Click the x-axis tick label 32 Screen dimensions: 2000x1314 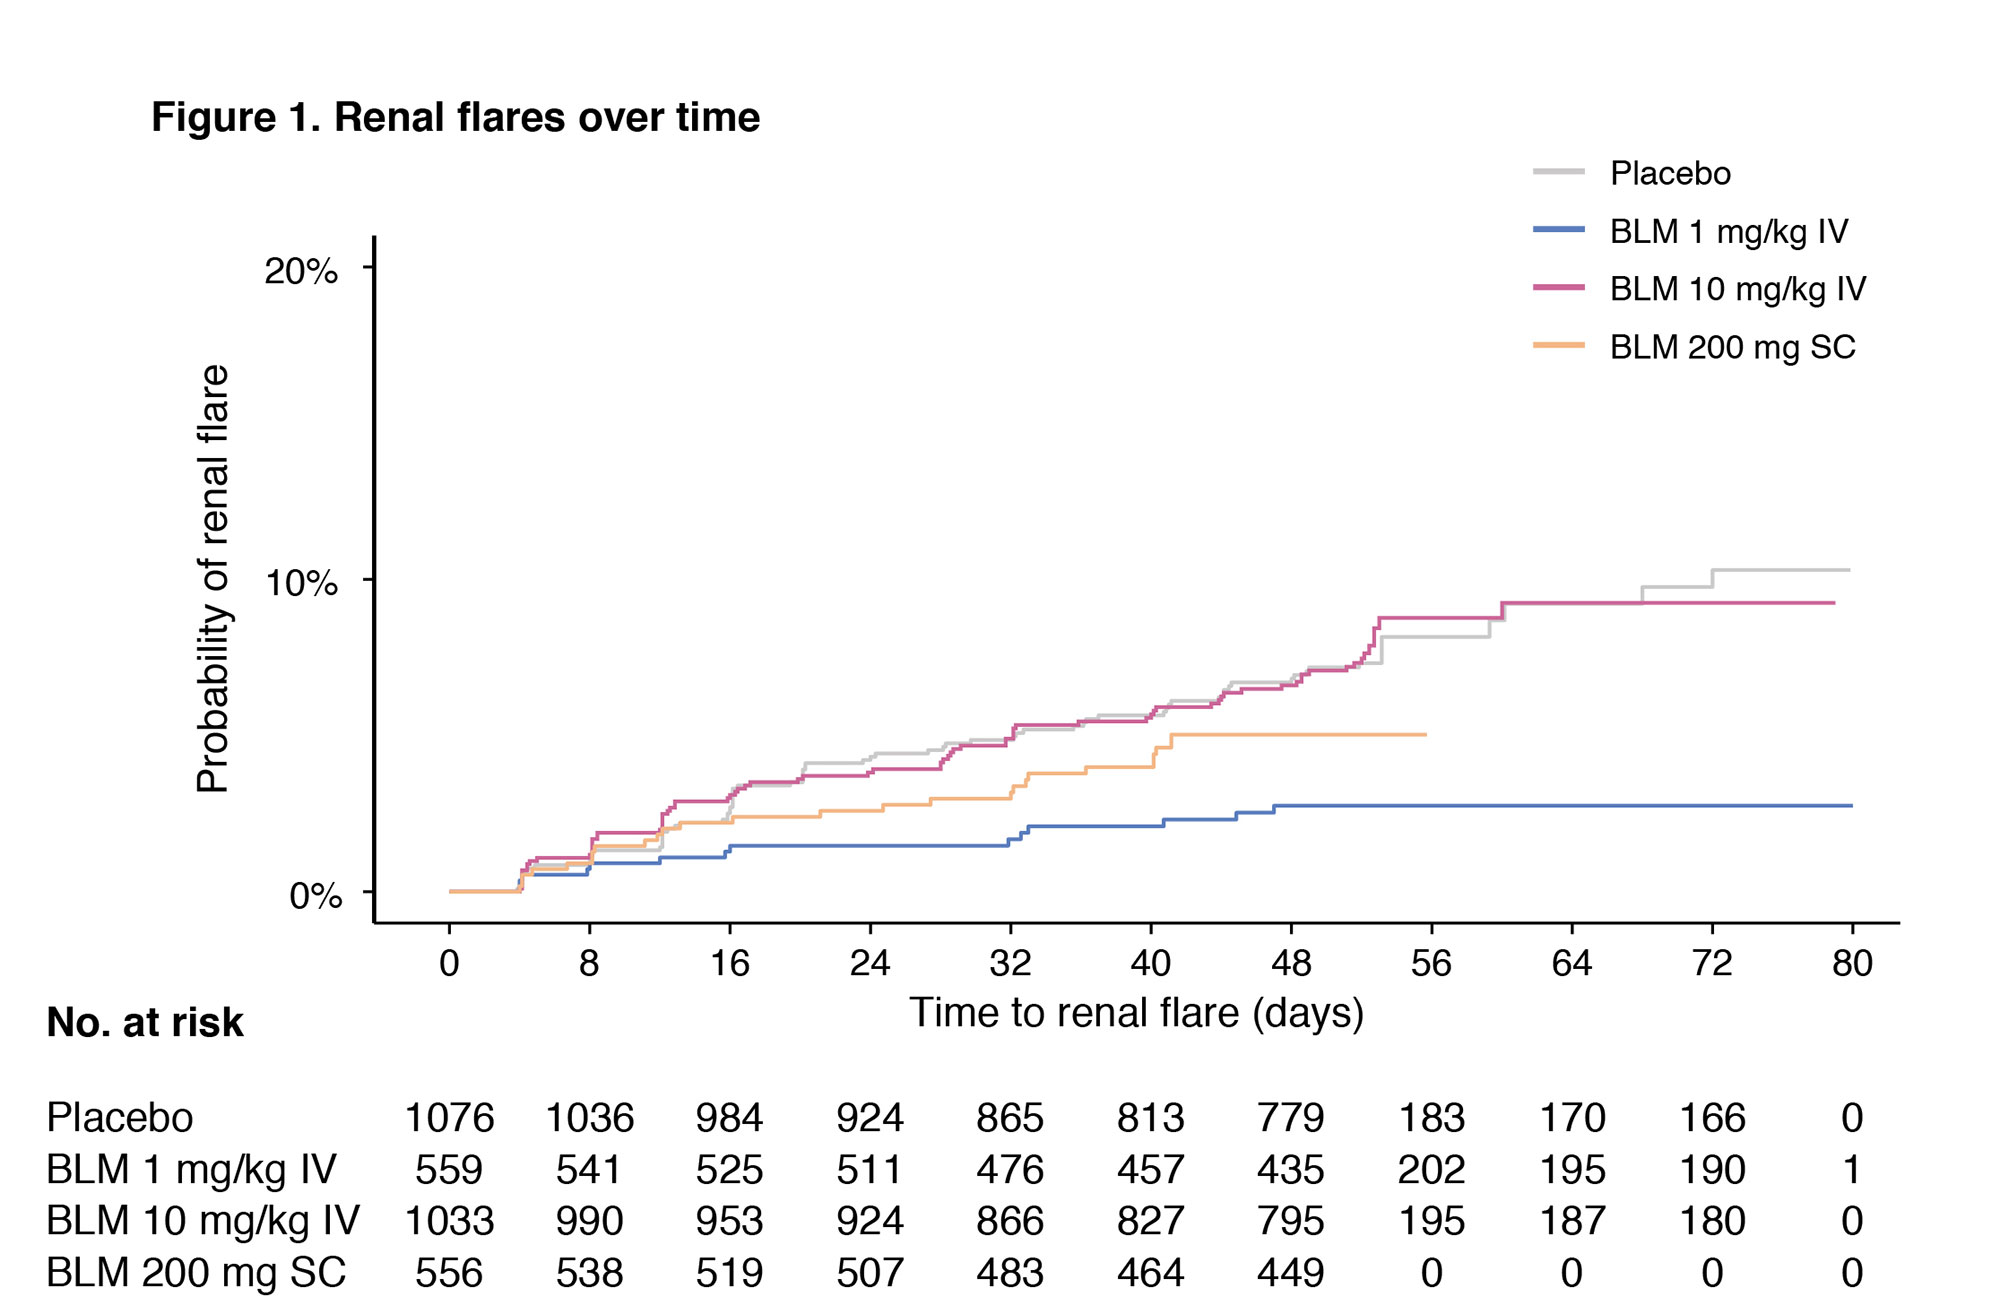[x=1010, y=963]
